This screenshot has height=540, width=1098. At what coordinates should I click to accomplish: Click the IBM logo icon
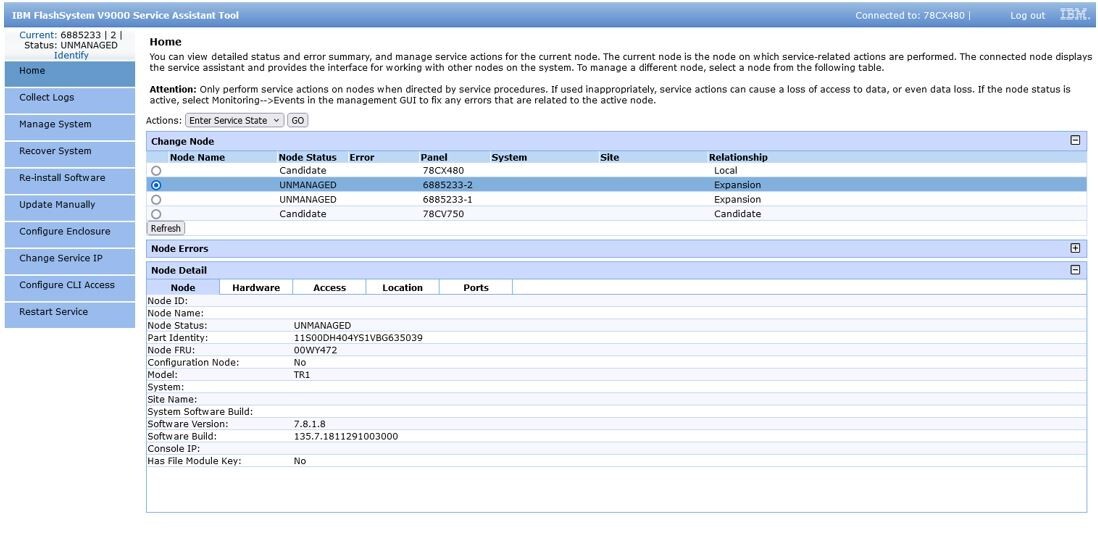point(1073,15)
